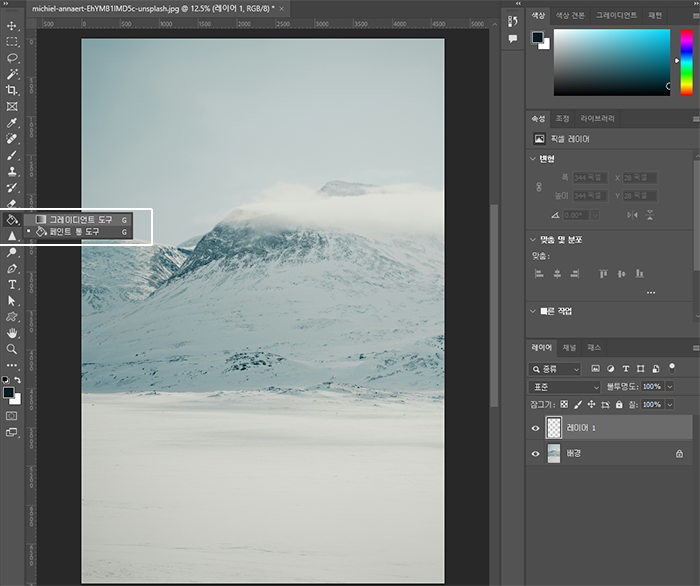Toggle layer filtering on/off switch
700x586 pixels.
click(672, 368)
